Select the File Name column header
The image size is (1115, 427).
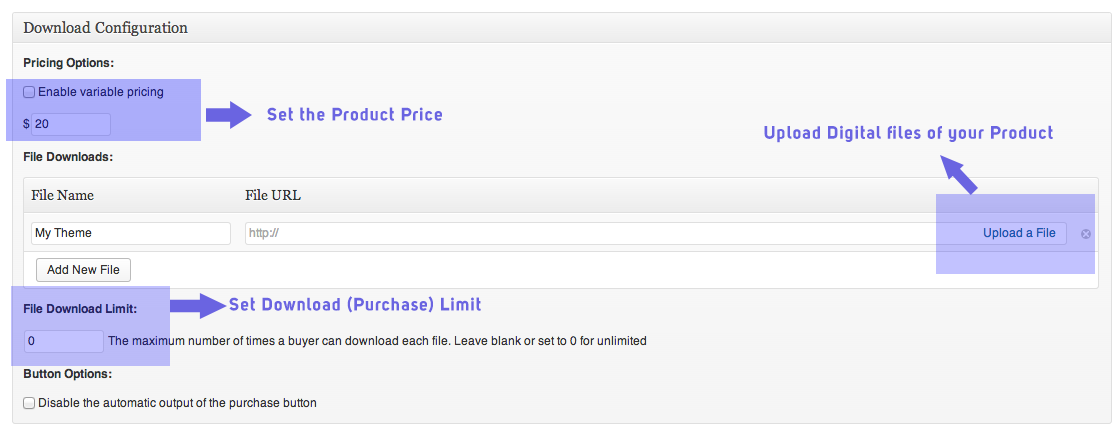click(x=63, y=195)
